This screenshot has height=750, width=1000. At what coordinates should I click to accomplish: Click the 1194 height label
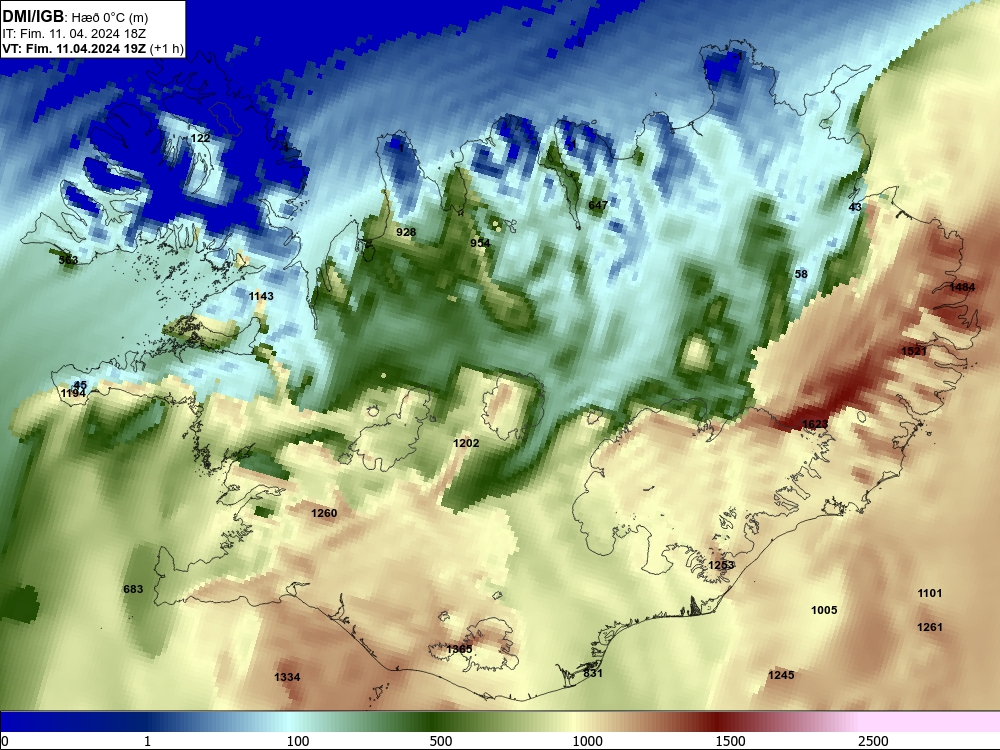point(73,393)
